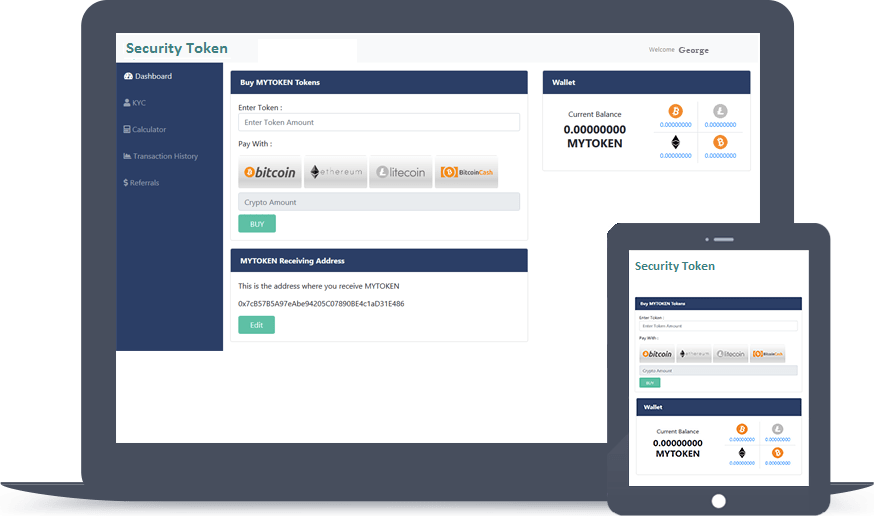Screen dimensions: 874x516
Task: Click the Wallet panel header on laptop
Action: point(647,82)
